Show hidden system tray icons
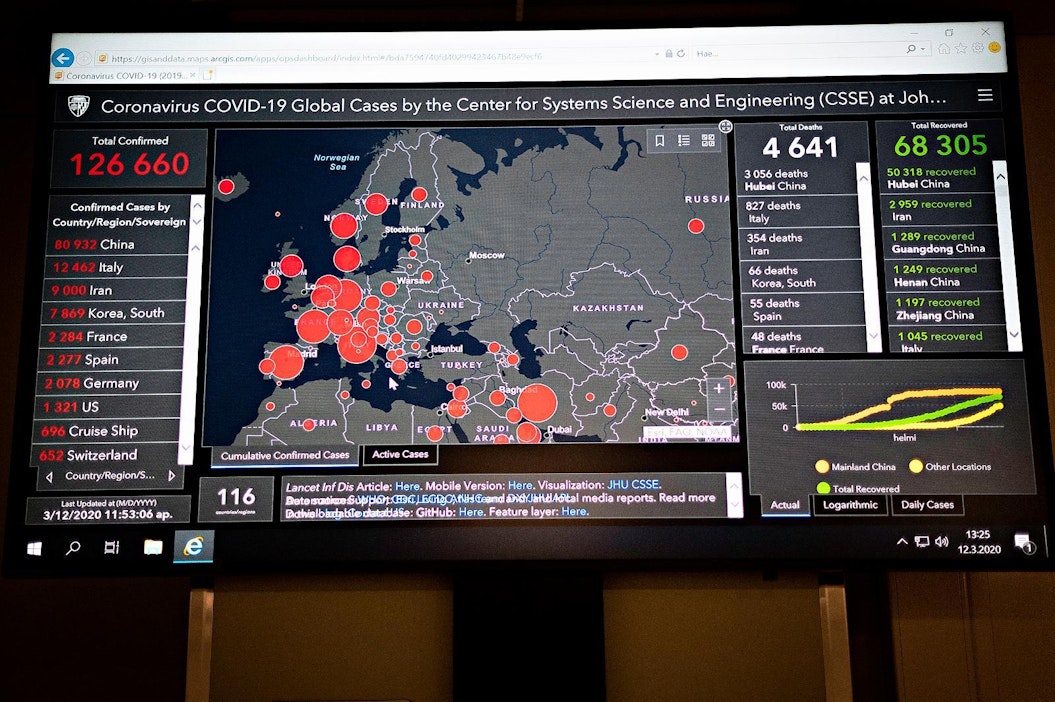The width and height of the screenshot is (1055, 702). point(902,542)
